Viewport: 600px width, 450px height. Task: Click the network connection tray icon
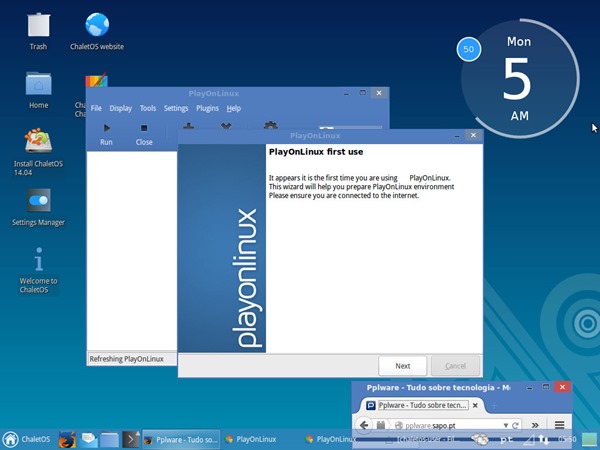(543, 439)
